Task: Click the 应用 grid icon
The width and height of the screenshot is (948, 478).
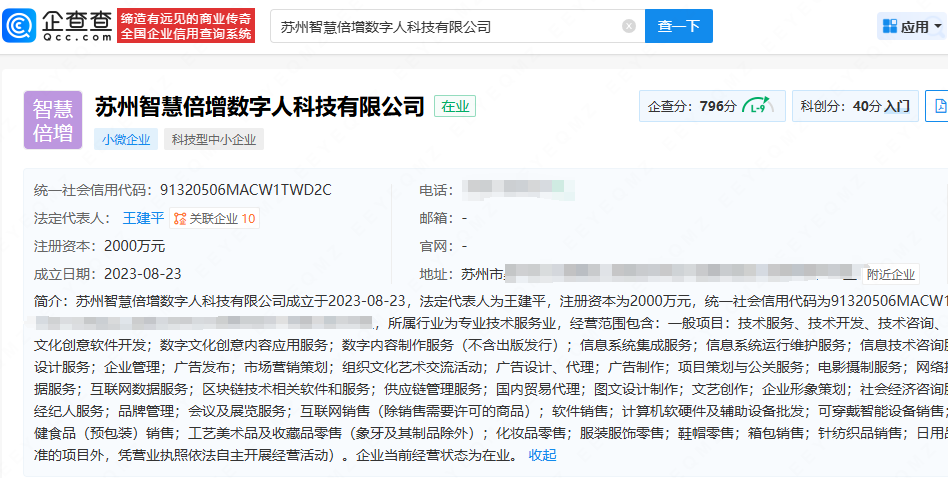Action: (889, 26)
